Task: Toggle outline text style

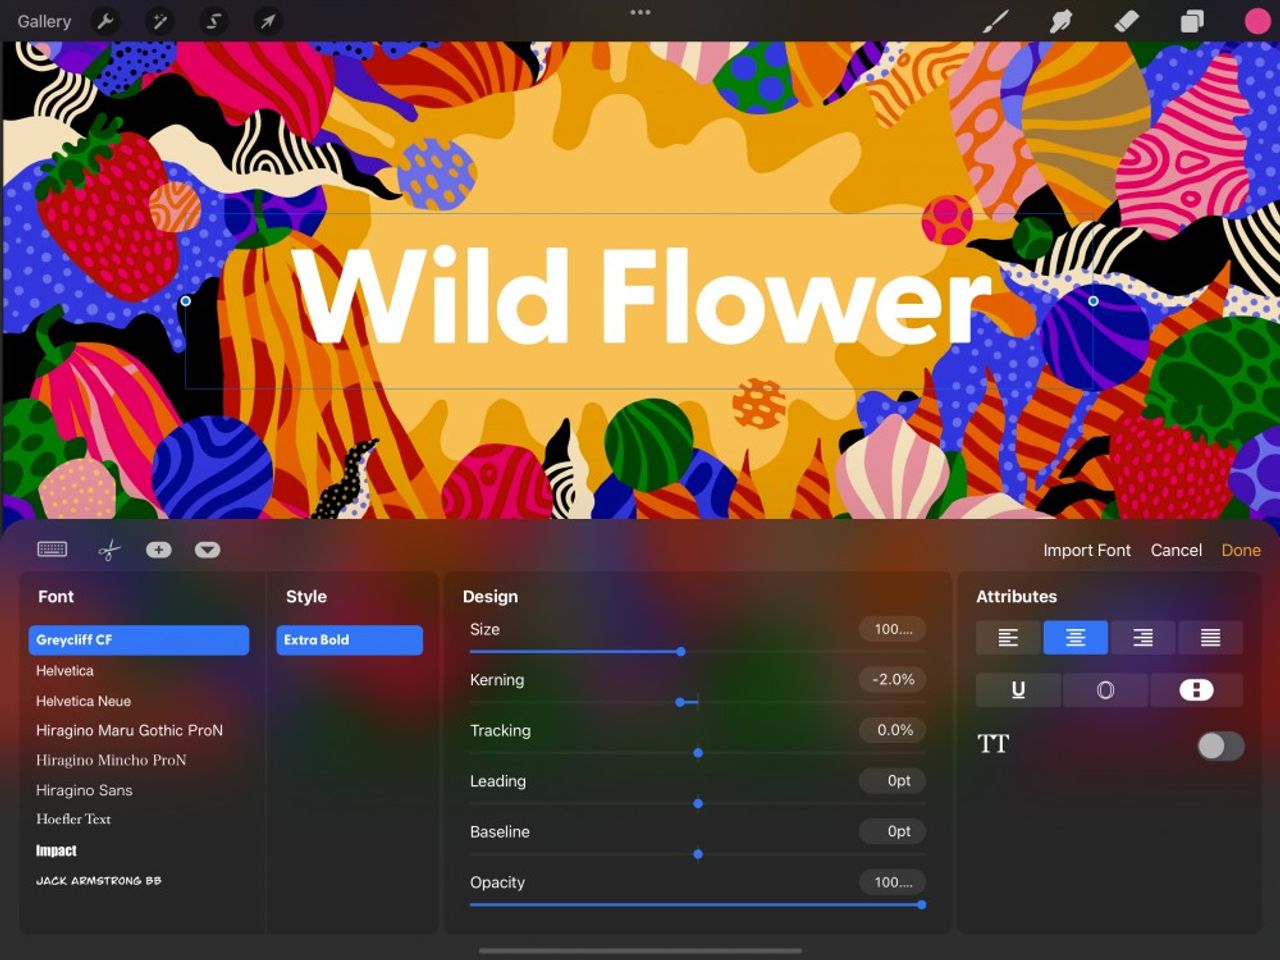Action: click(x=1105, y=689)
